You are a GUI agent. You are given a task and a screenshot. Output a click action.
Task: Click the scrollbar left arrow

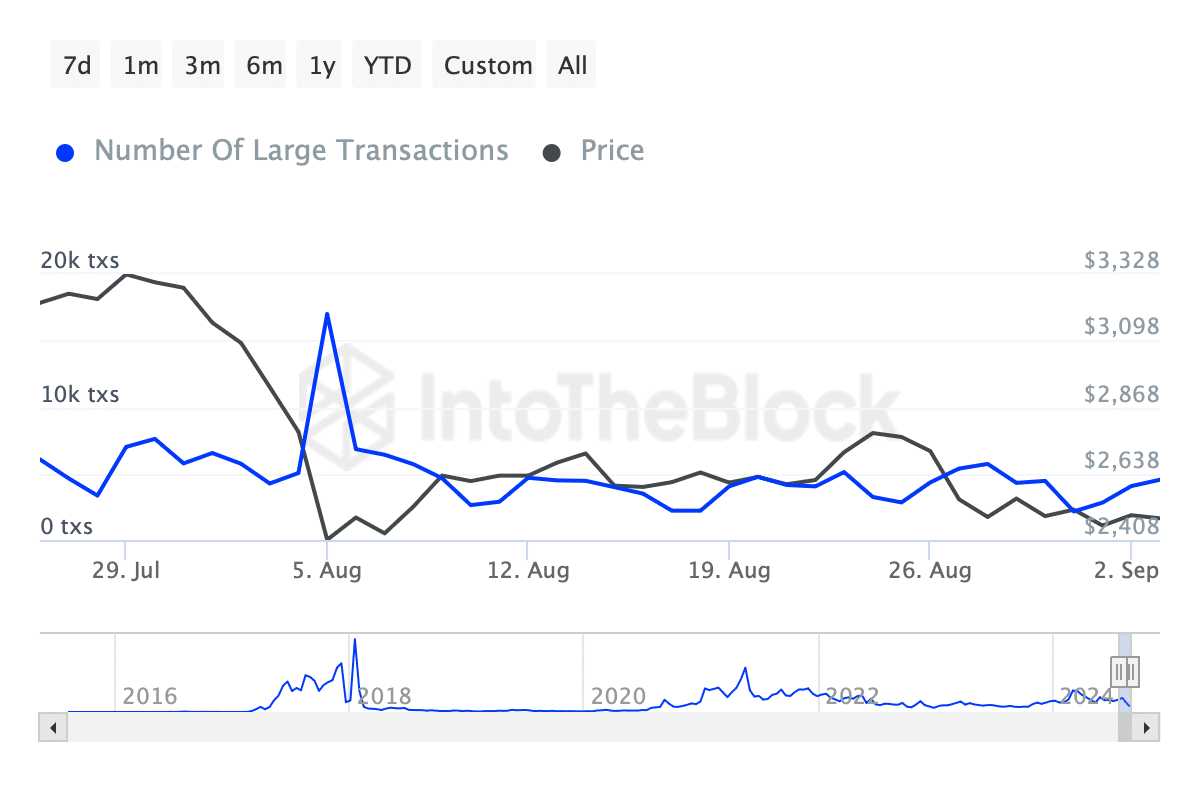pos(53,727)
